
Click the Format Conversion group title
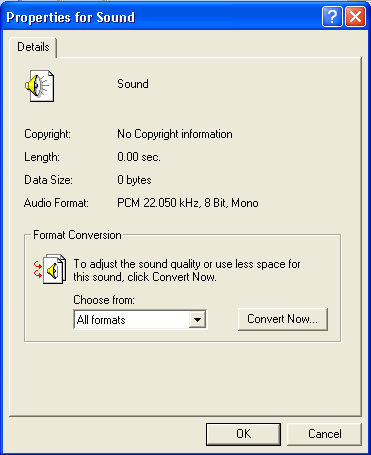pos(77,235)
